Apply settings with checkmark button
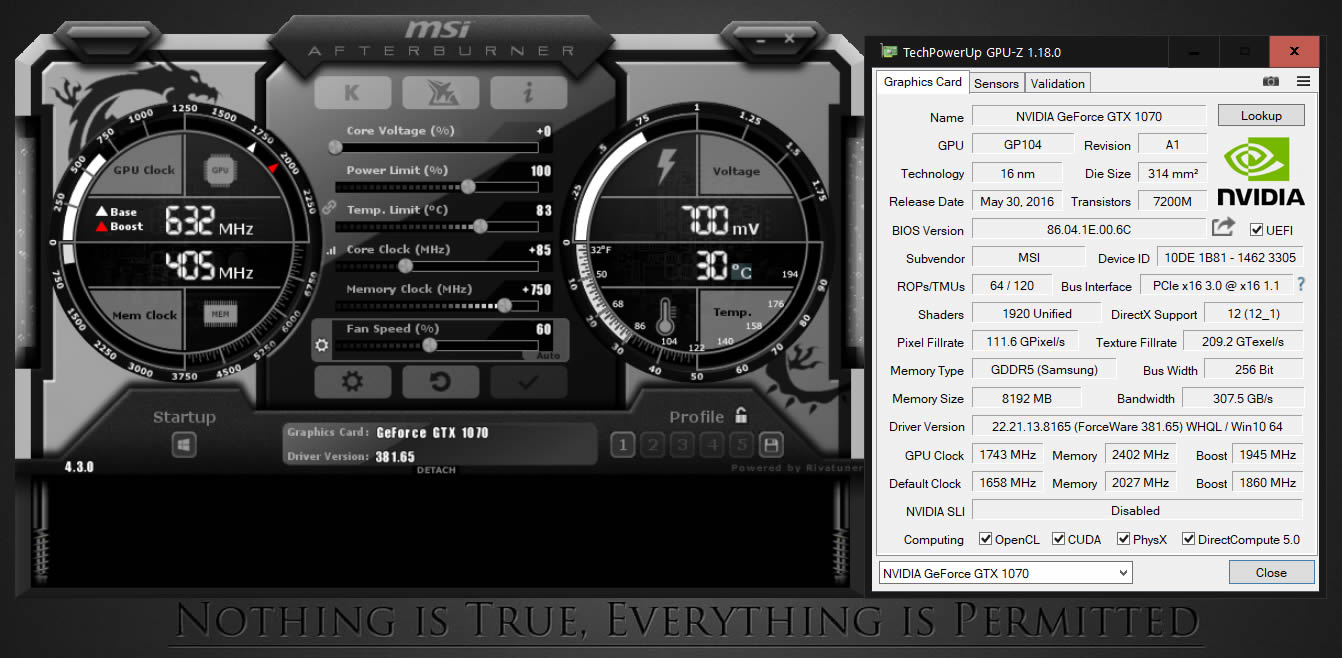This screenshot has width=1342, height=658. [x=528, y=382]
